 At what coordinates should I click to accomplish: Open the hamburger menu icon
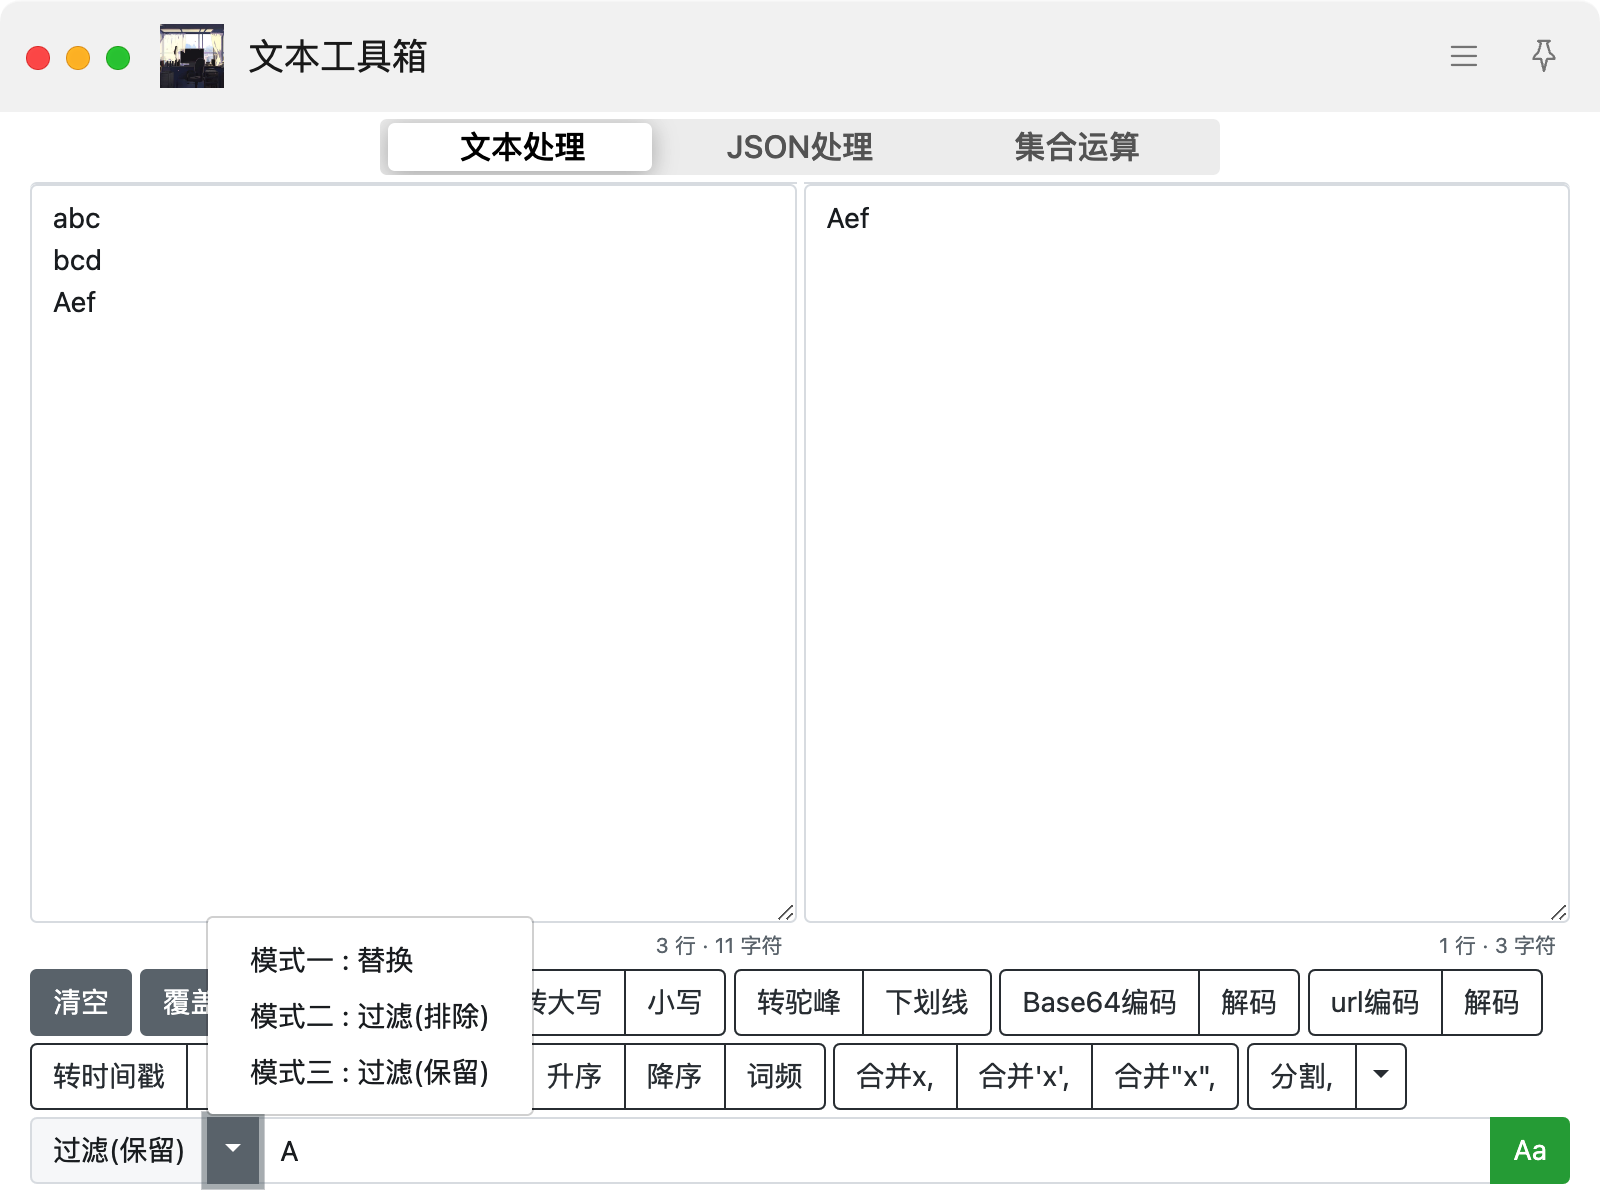(x=1463, y=56)
